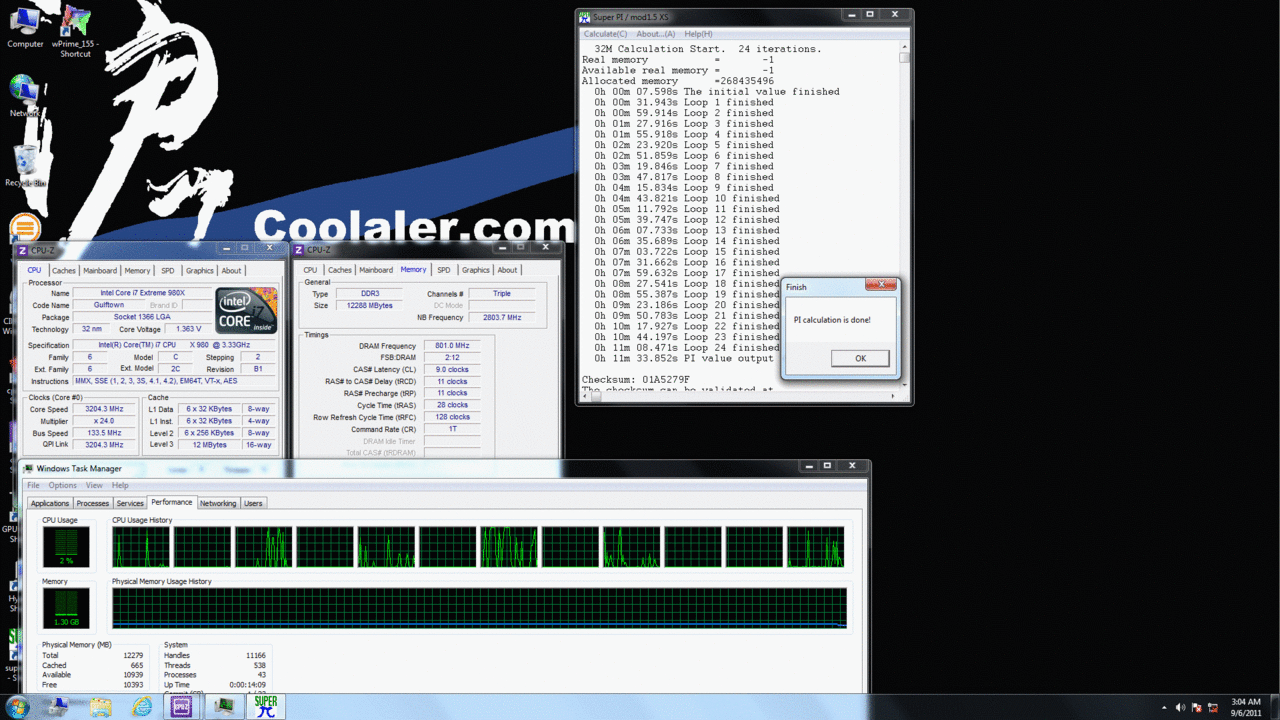The width and height of the screenshot is (1280, 720).
Task: Open Windows Explorer folder icon in taskbar
Action: (x=100, y=707)
